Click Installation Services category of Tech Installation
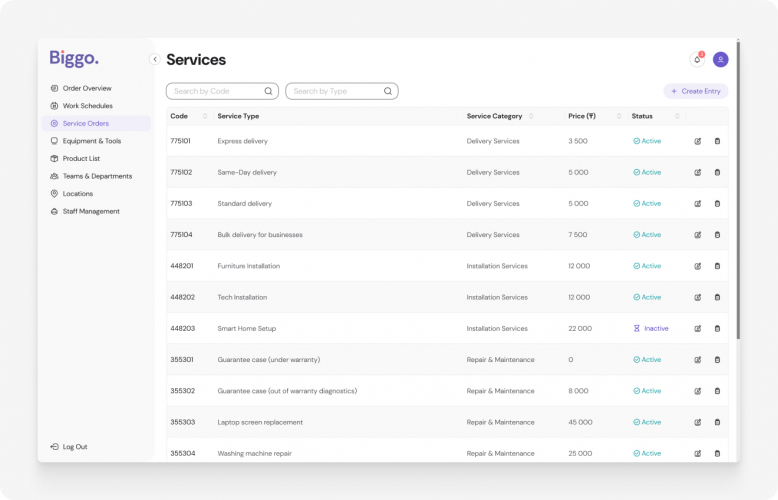778x500 pixels. (497, 298)
